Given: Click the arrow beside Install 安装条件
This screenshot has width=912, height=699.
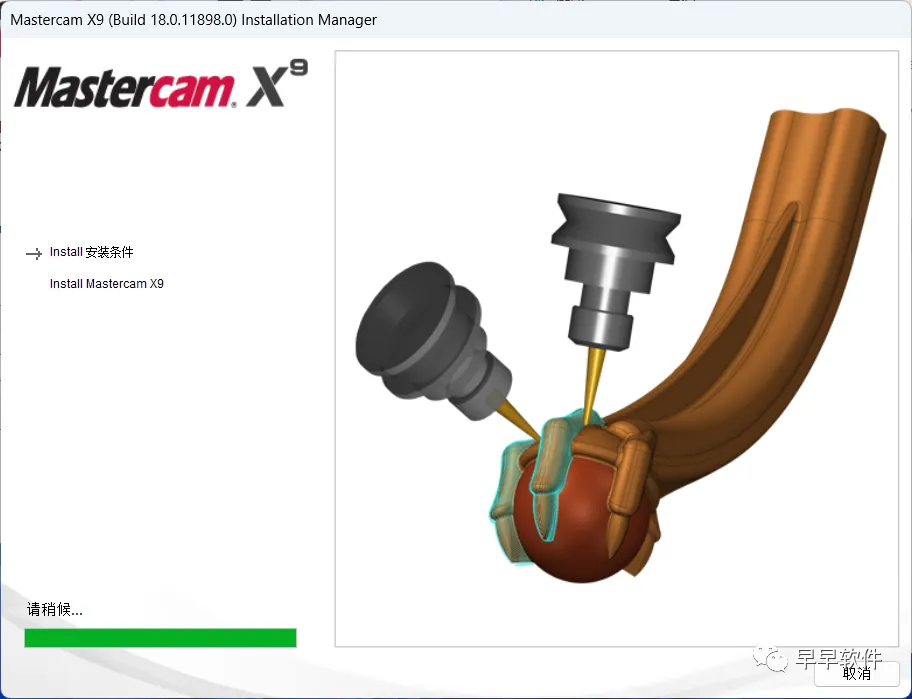Looking at the screenshot, I should click(x=34, y=254).
